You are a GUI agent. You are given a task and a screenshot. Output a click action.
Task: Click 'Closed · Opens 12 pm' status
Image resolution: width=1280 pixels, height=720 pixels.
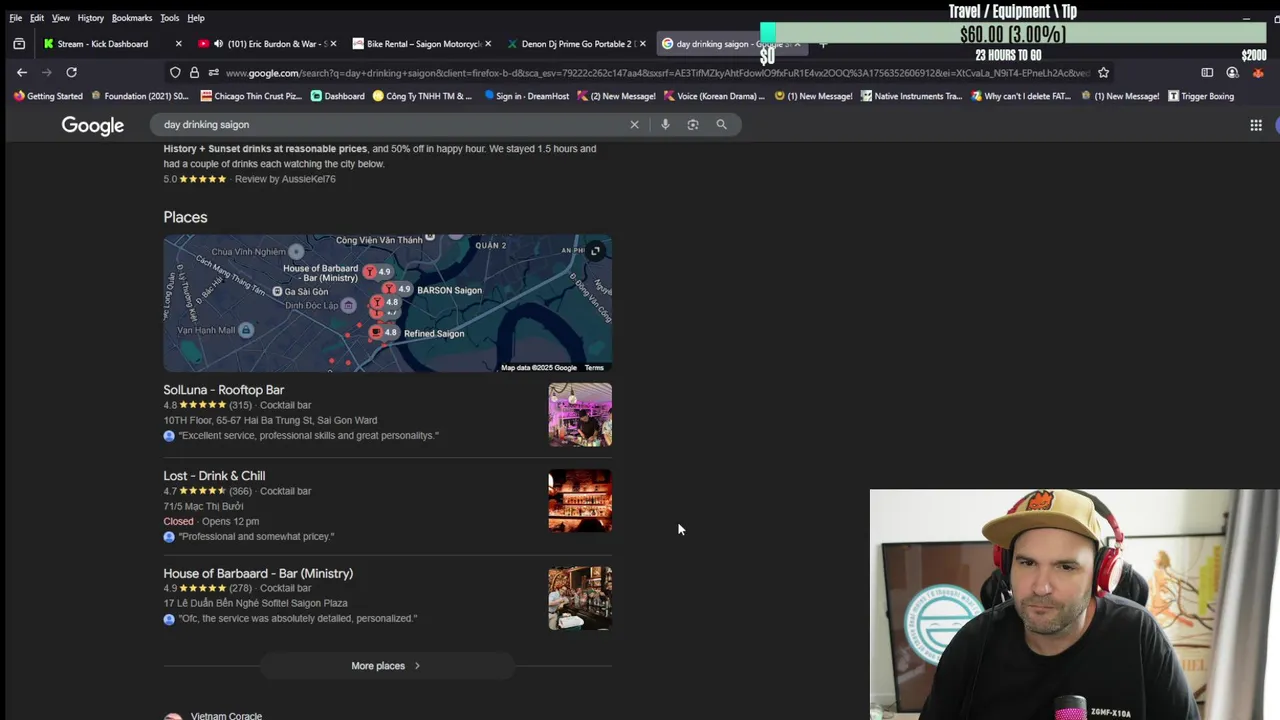[x=211, y=521]
